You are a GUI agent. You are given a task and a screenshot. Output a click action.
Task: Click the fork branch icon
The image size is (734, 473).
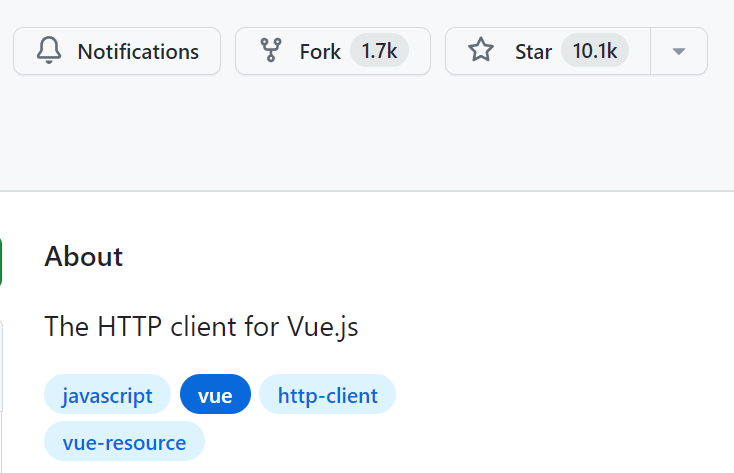pyautogui.click(x=270, y=51)
